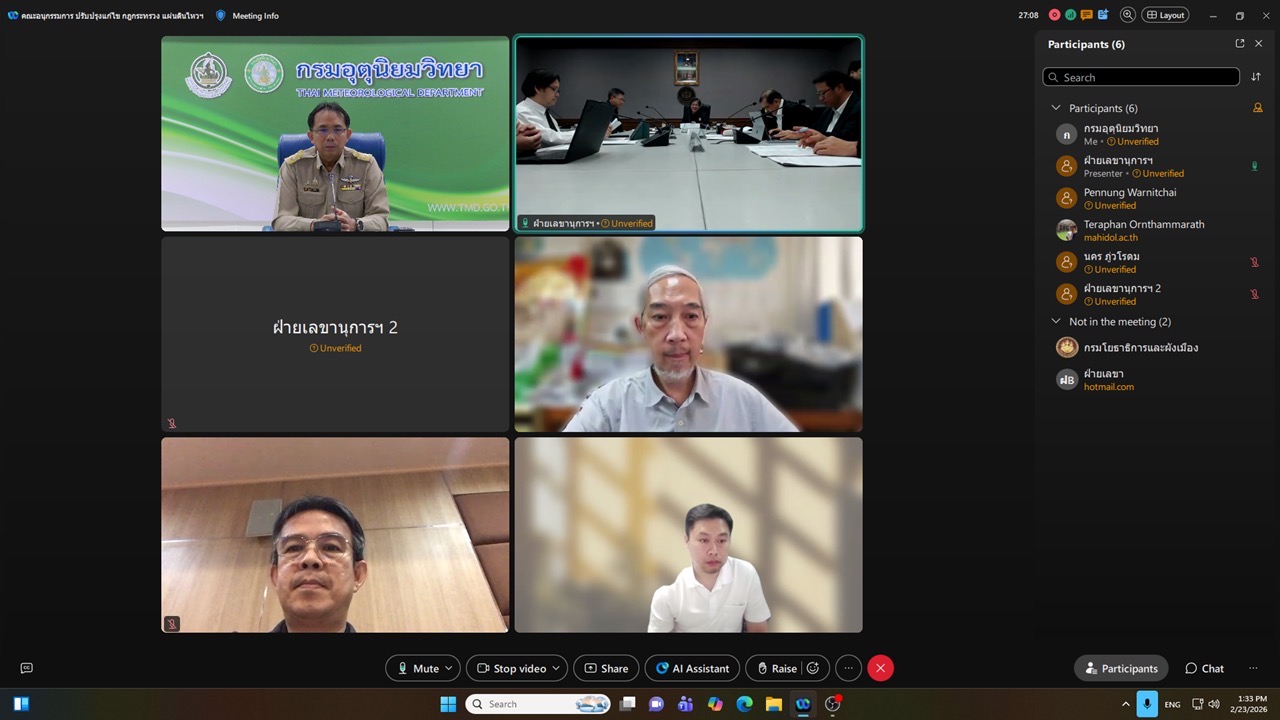Open the video options arrow next to Stop video

click(x=556, y=668)
